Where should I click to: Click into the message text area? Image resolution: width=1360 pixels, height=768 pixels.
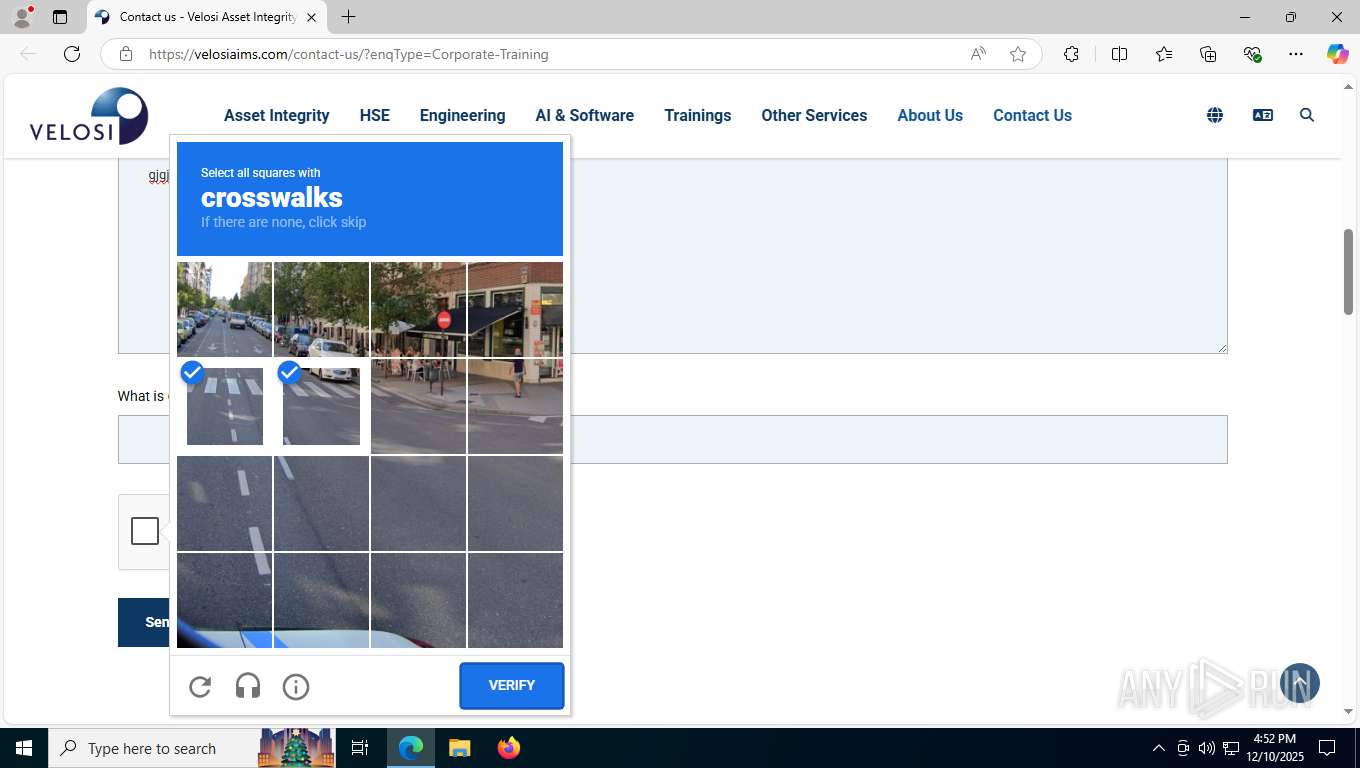coord(672,255)
